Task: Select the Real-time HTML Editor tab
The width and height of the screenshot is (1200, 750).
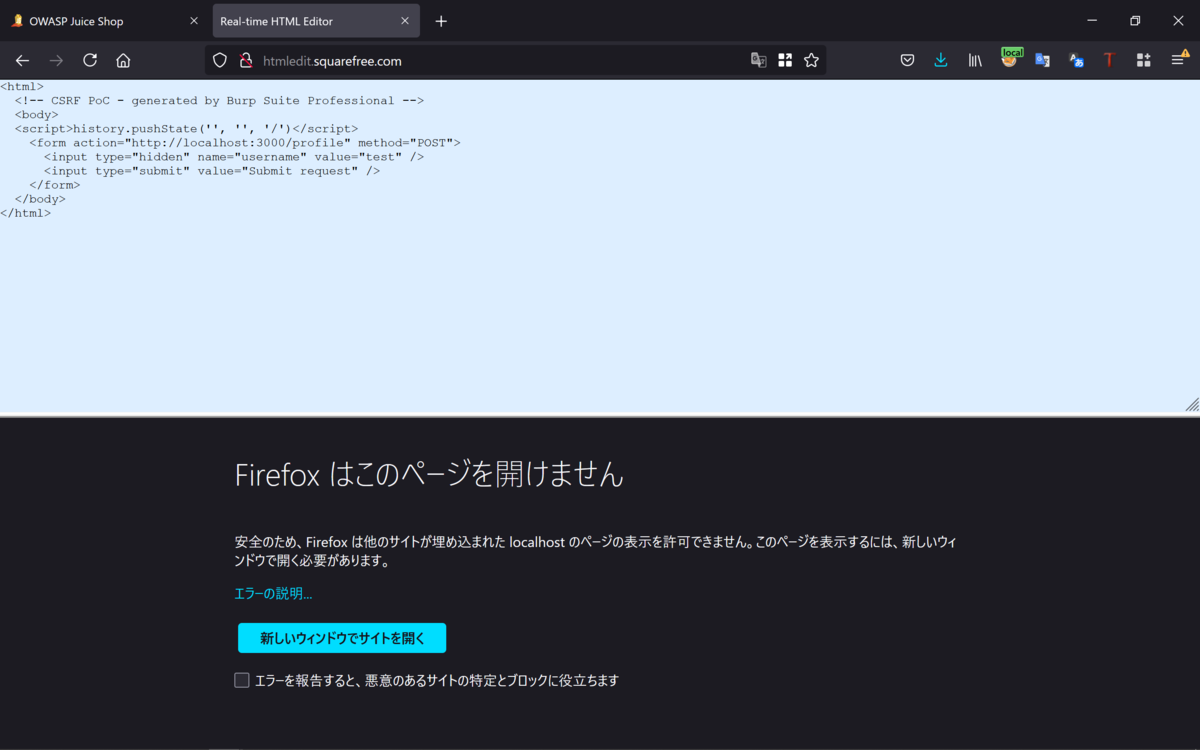Action: (316, 21)
